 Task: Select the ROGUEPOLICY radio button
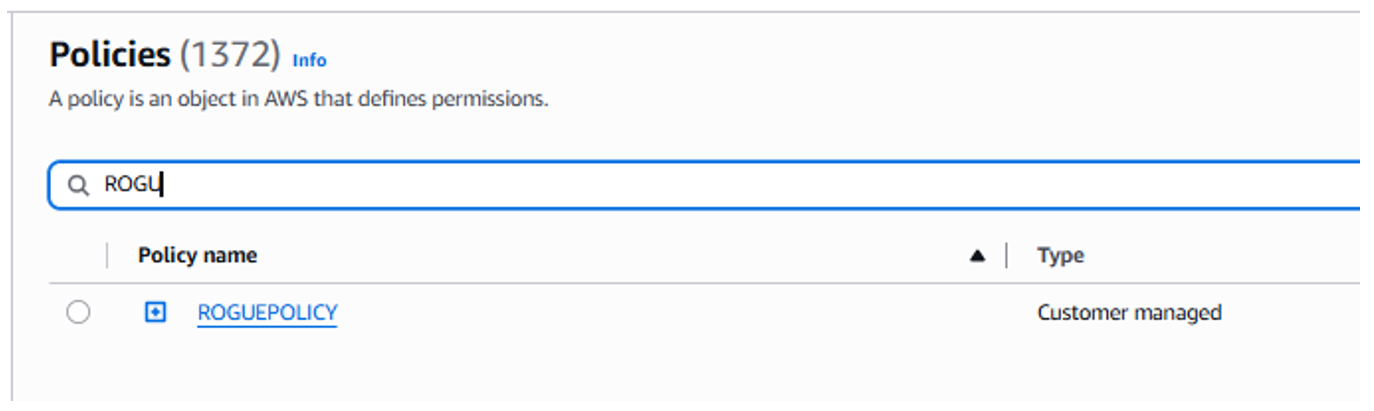tap(78, 313)
